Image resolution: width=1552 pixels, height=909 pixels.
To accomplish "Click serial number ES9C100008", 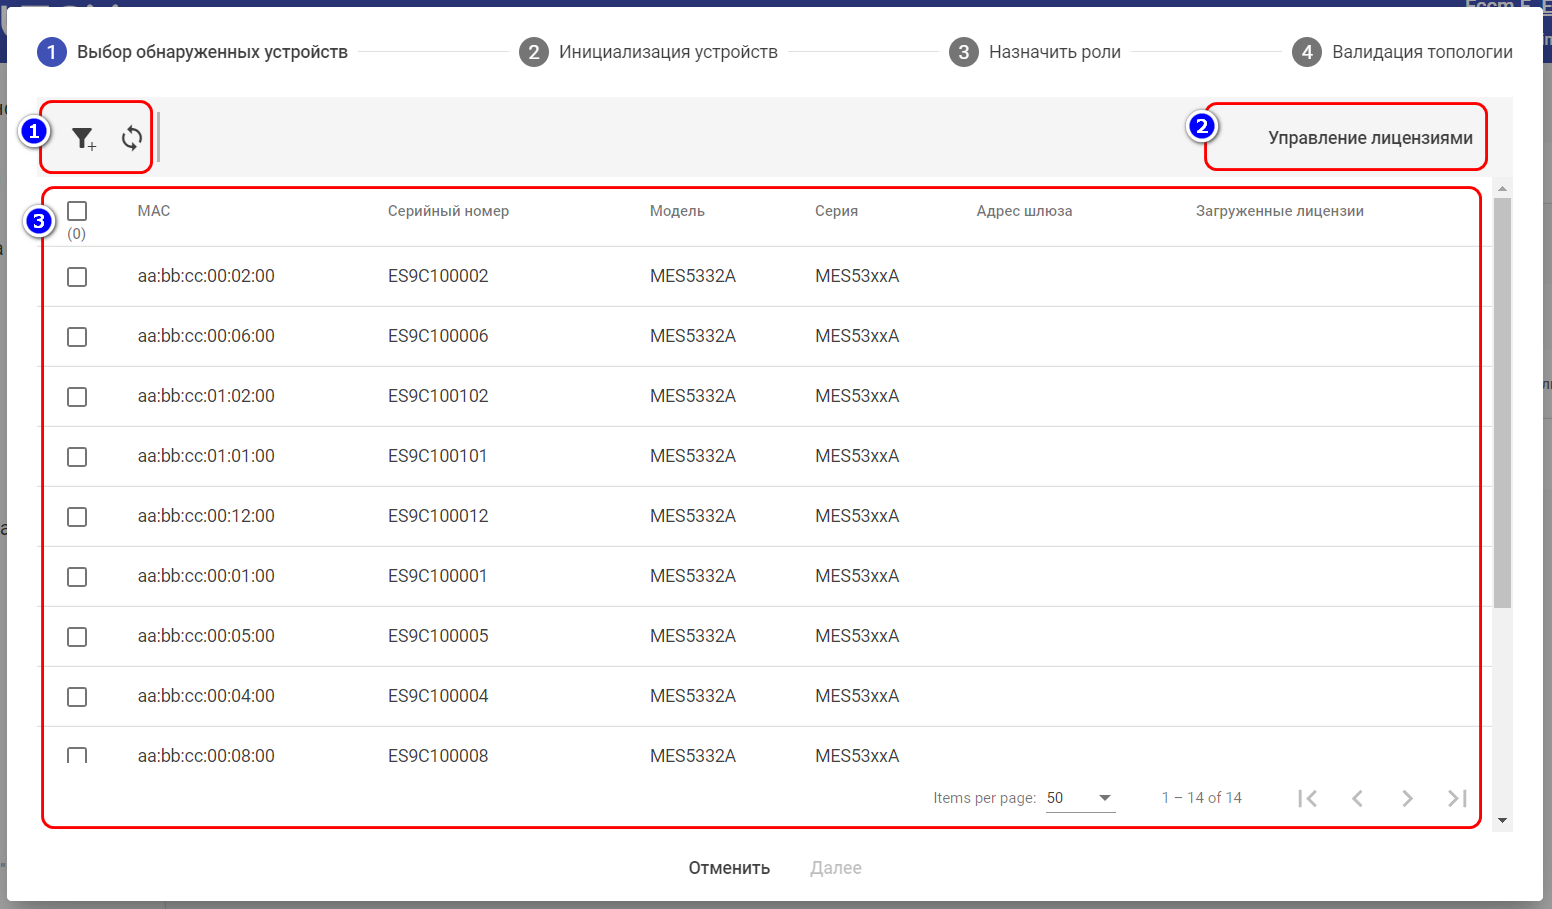I will pyautogui.click(x=438, y=756).
